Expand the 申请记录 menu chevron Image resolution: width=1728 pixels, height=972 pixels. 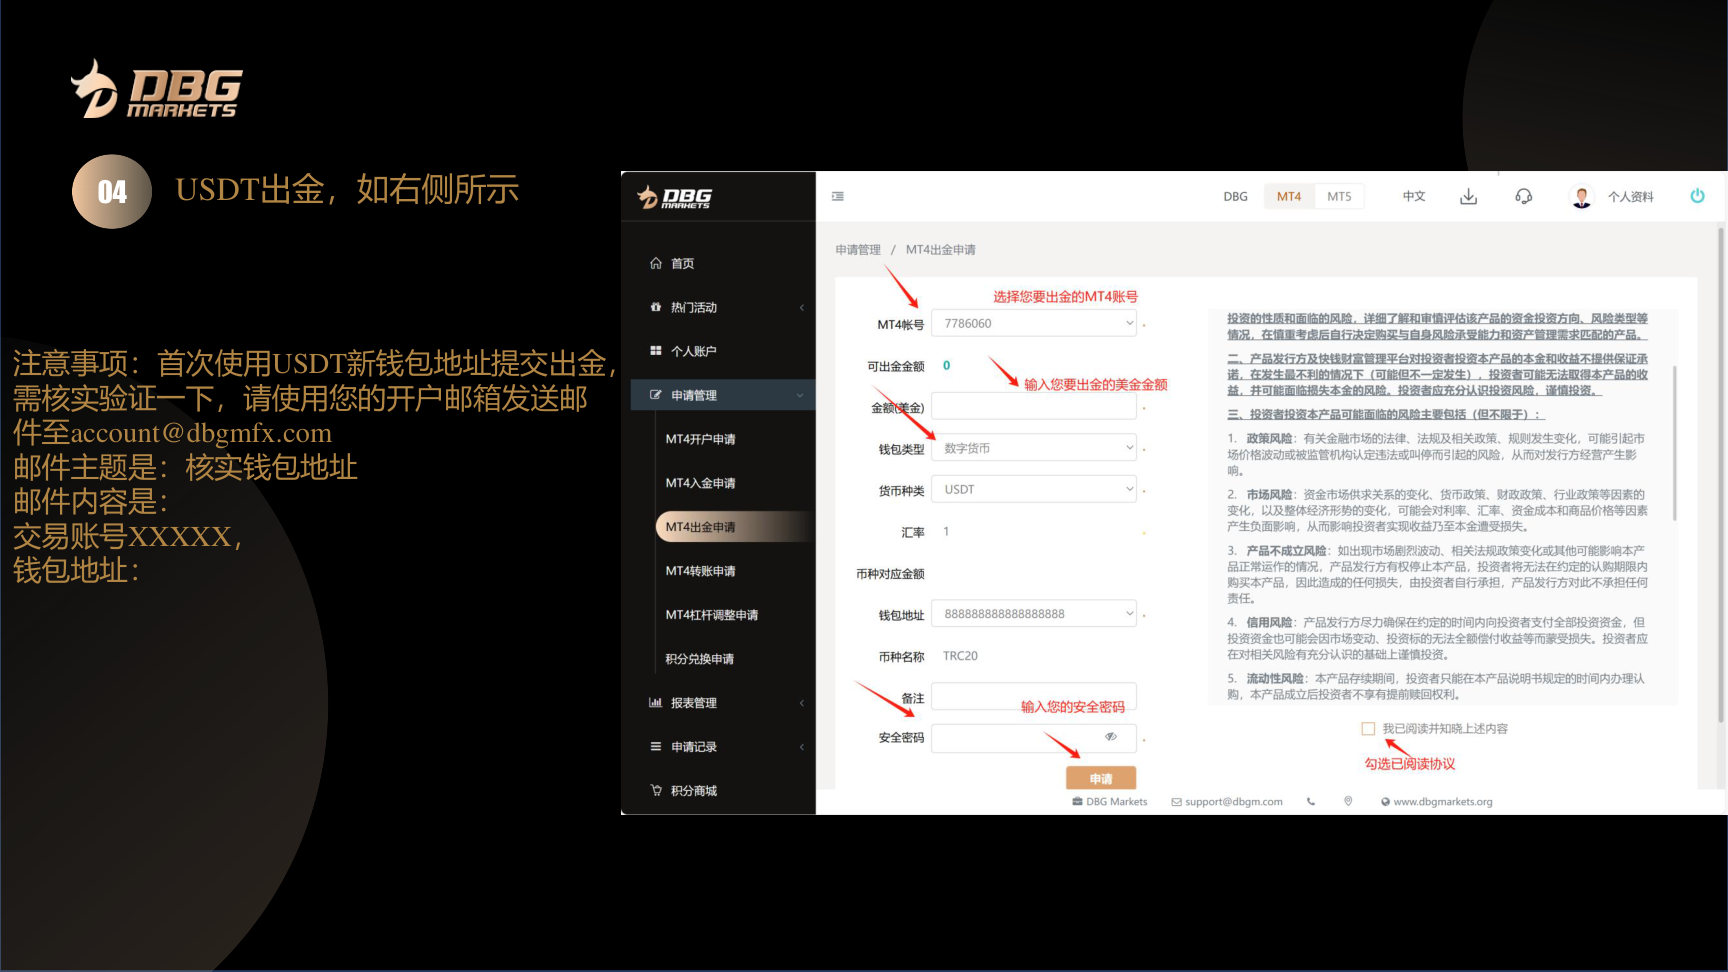[802, 747]
